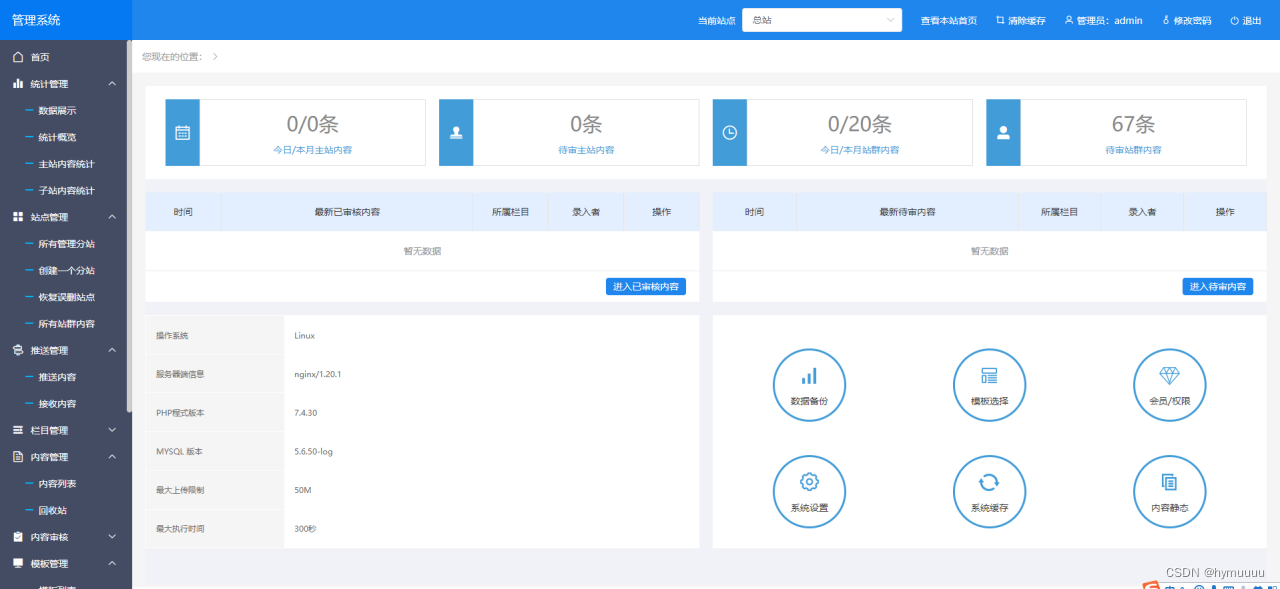Viewport: 1280px width, 589px height.
Task: Collapse the 推送管理 menu chevron
Action: [112, 350]
